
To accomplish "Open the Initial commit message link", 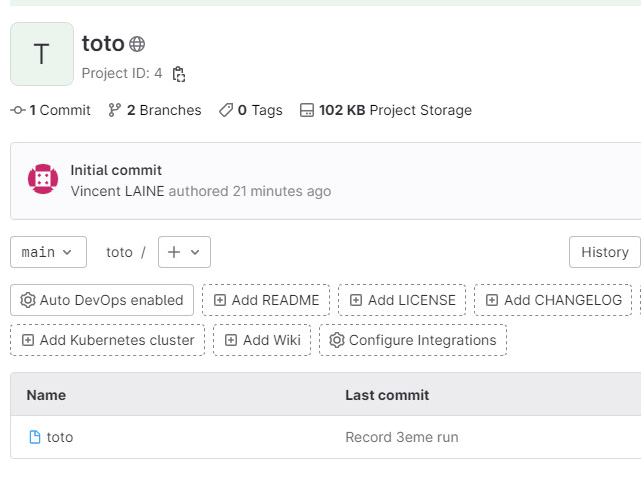I will pyautogui.click(x=116, y=170).
